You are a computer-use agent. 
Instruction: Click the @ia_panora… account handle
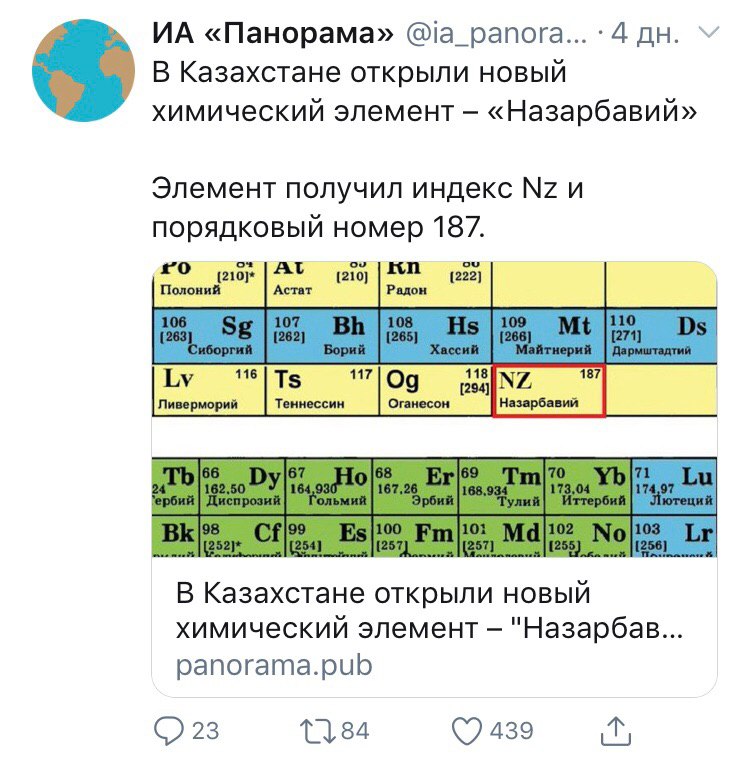pyautogui.click(x=496, y=35)
